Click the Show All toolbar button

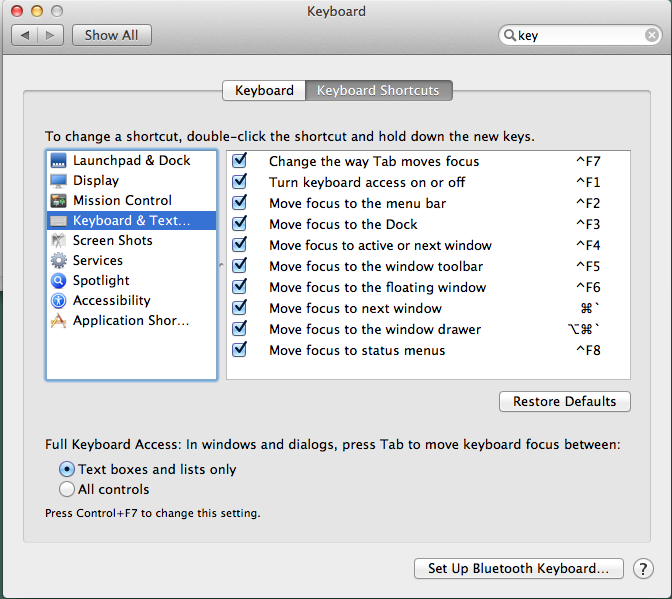[x=111, y=35]
